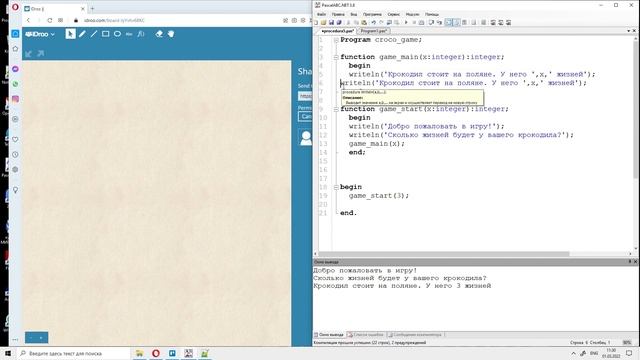Screen dimensions: 640x360
Task: Select the pointer tool in IDroo toolbar
Action: point(70,34)
